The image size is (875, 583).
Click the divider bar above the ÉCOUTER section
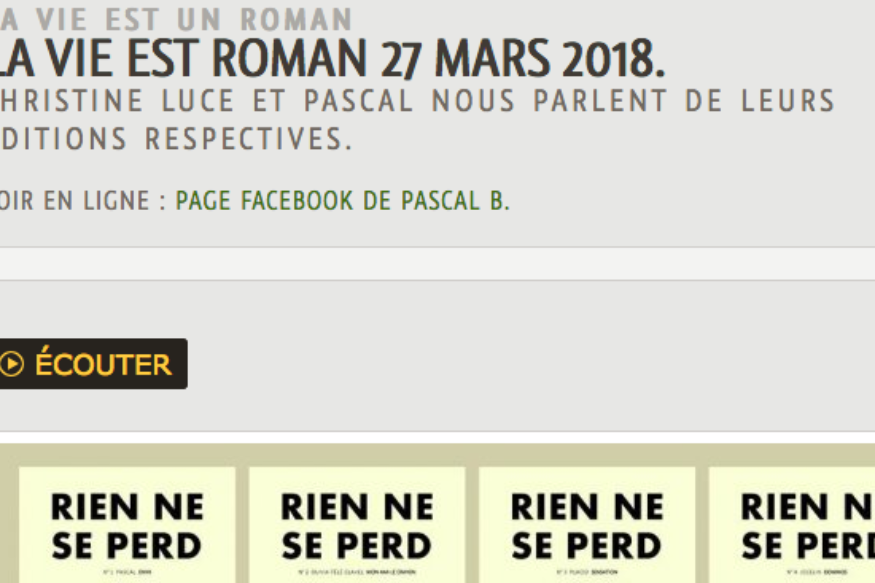click(x=437, y=265)
